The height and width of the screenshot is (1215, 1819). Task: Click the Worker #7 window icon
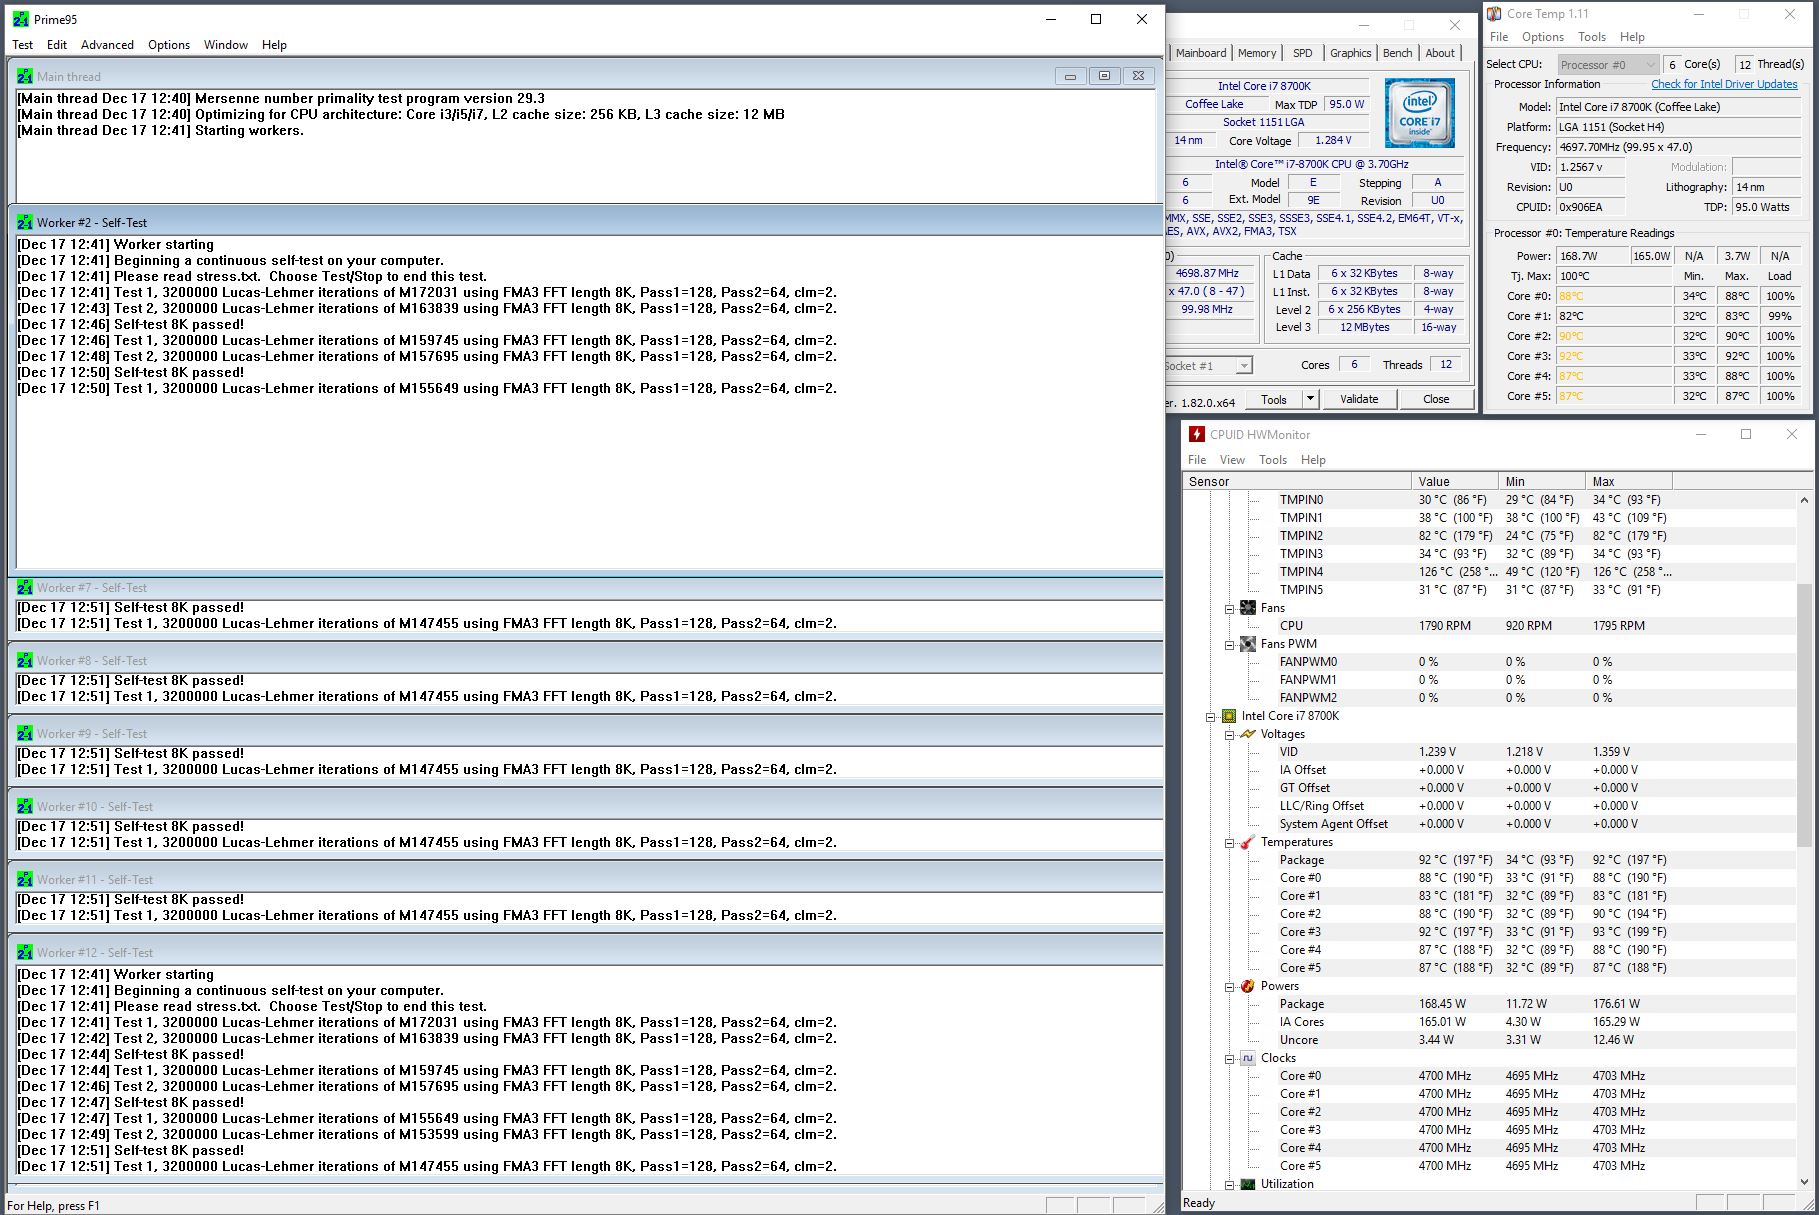click(x=25, y=587)
